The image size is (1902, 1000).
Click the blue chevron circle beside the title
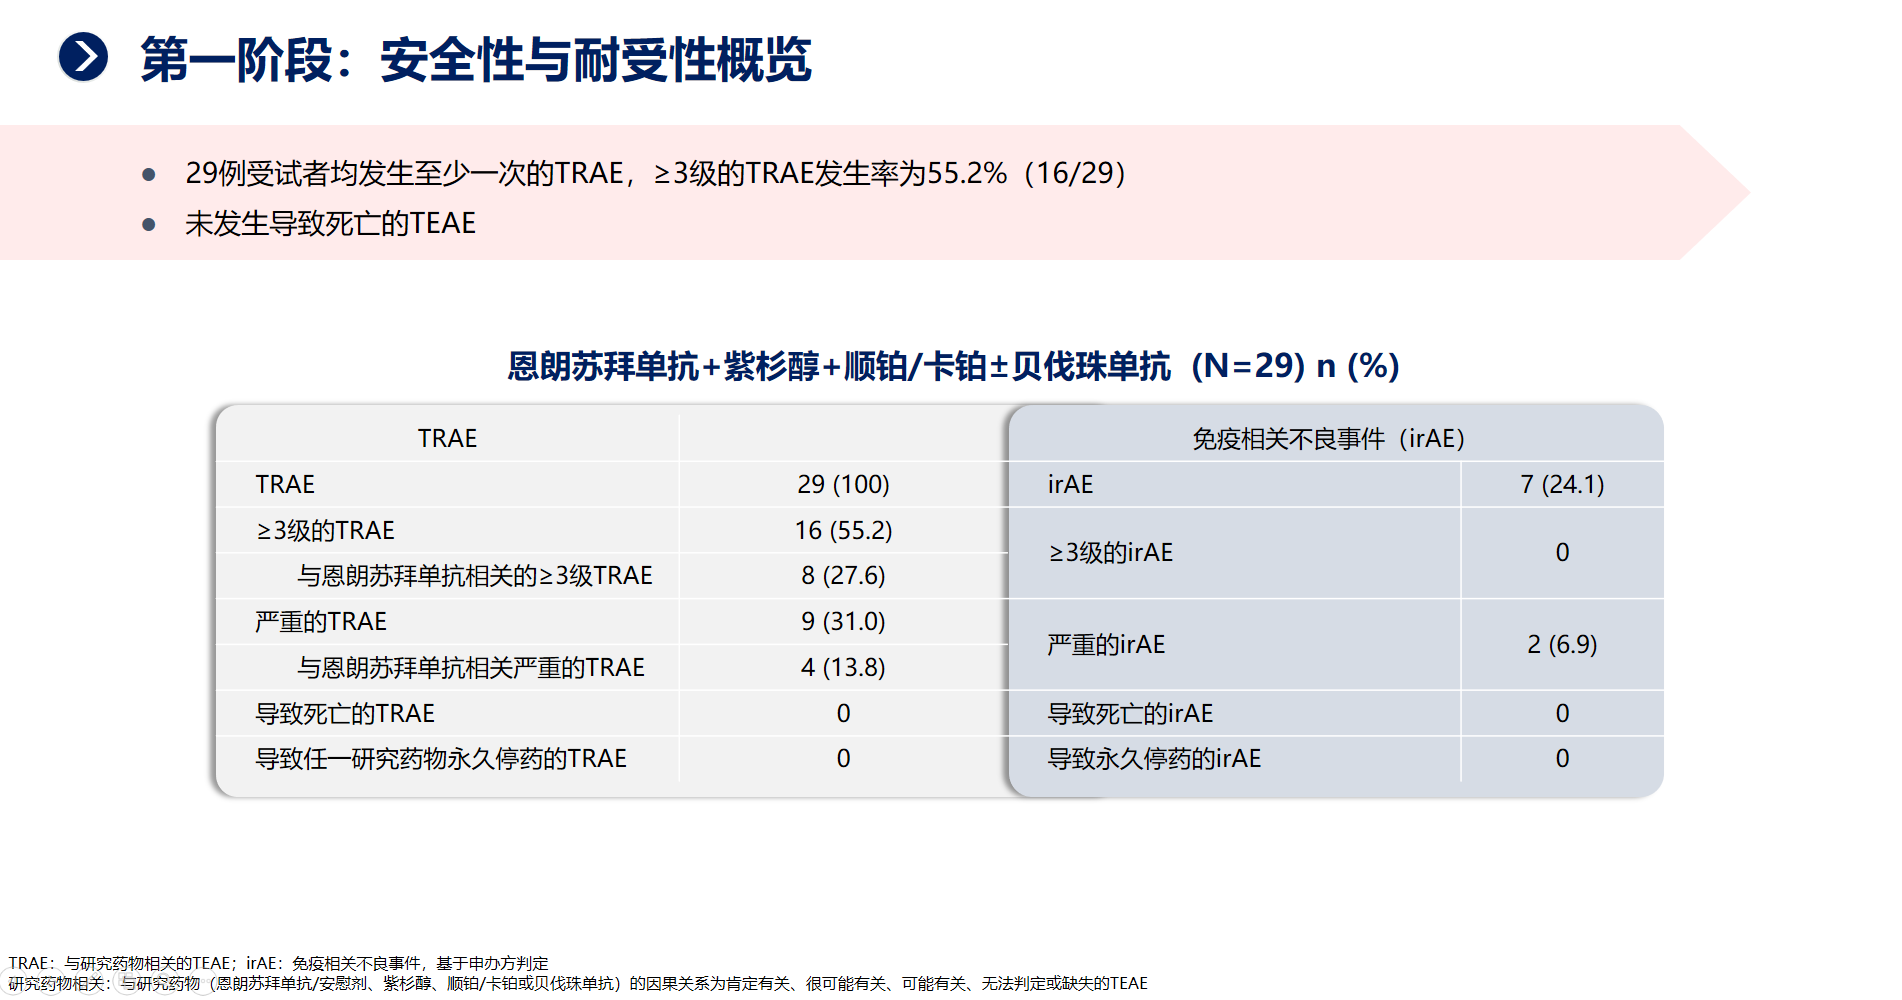coord(83,57)
